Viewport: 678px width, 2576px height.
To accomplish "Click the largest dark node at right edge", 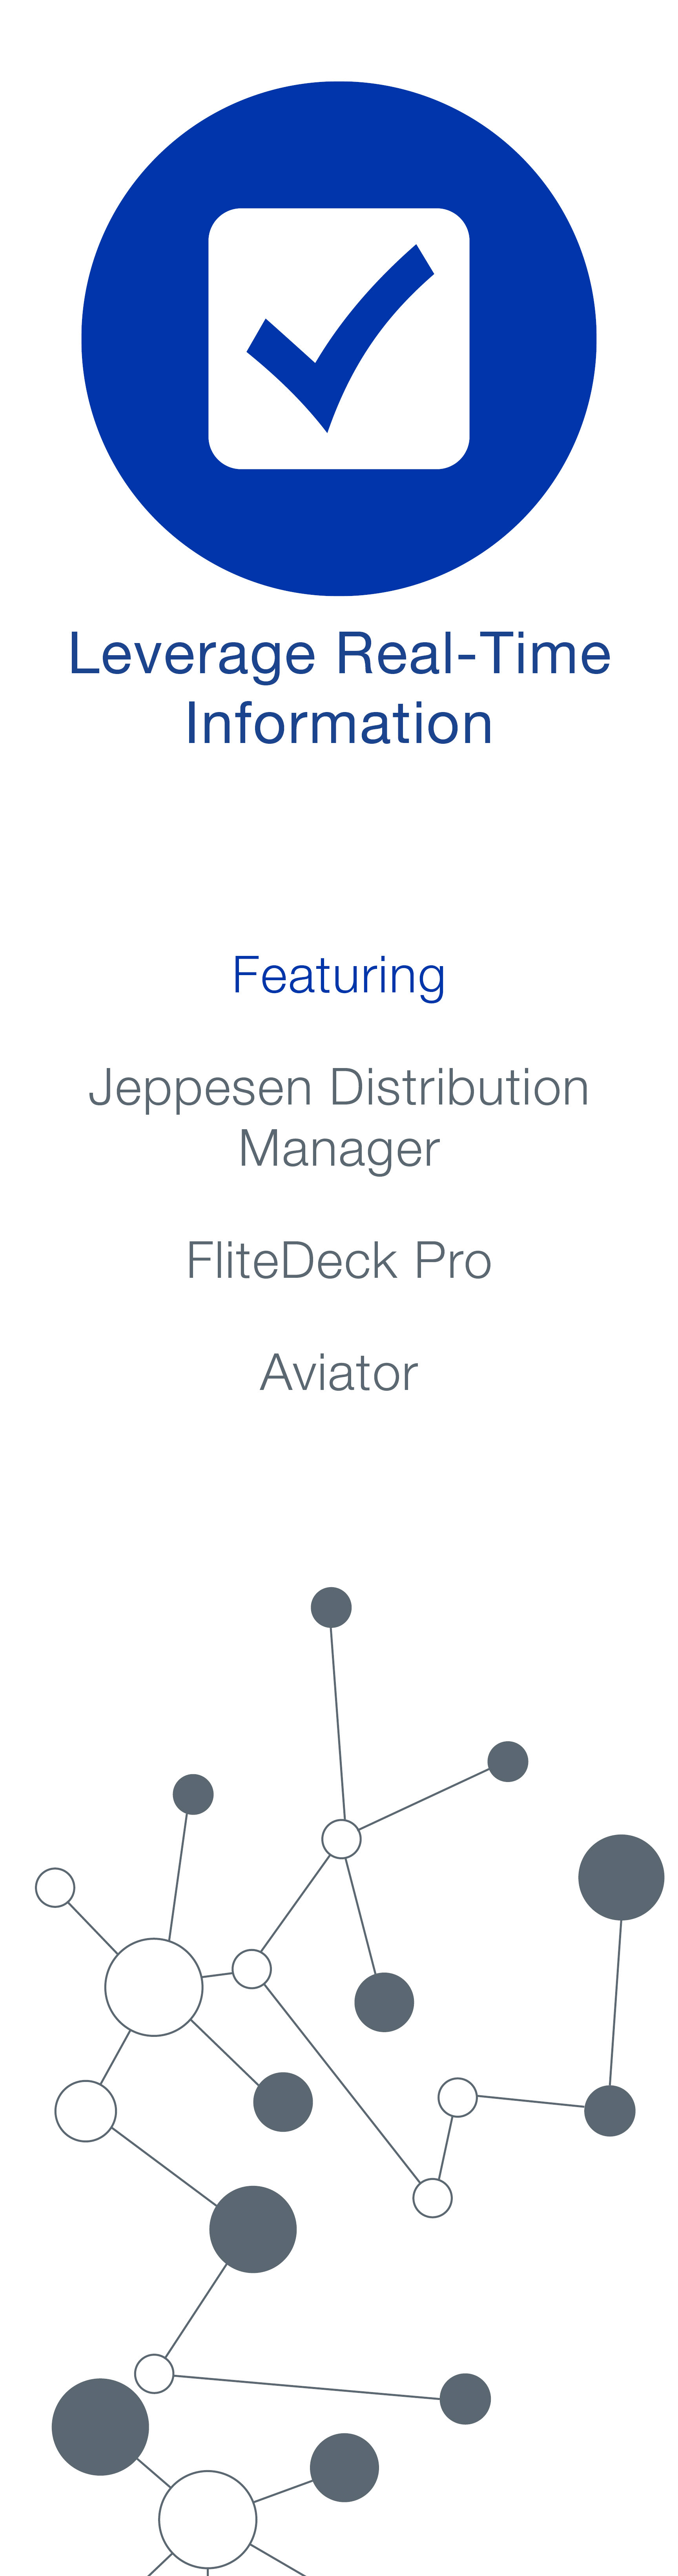I will tap(621, 1877).
